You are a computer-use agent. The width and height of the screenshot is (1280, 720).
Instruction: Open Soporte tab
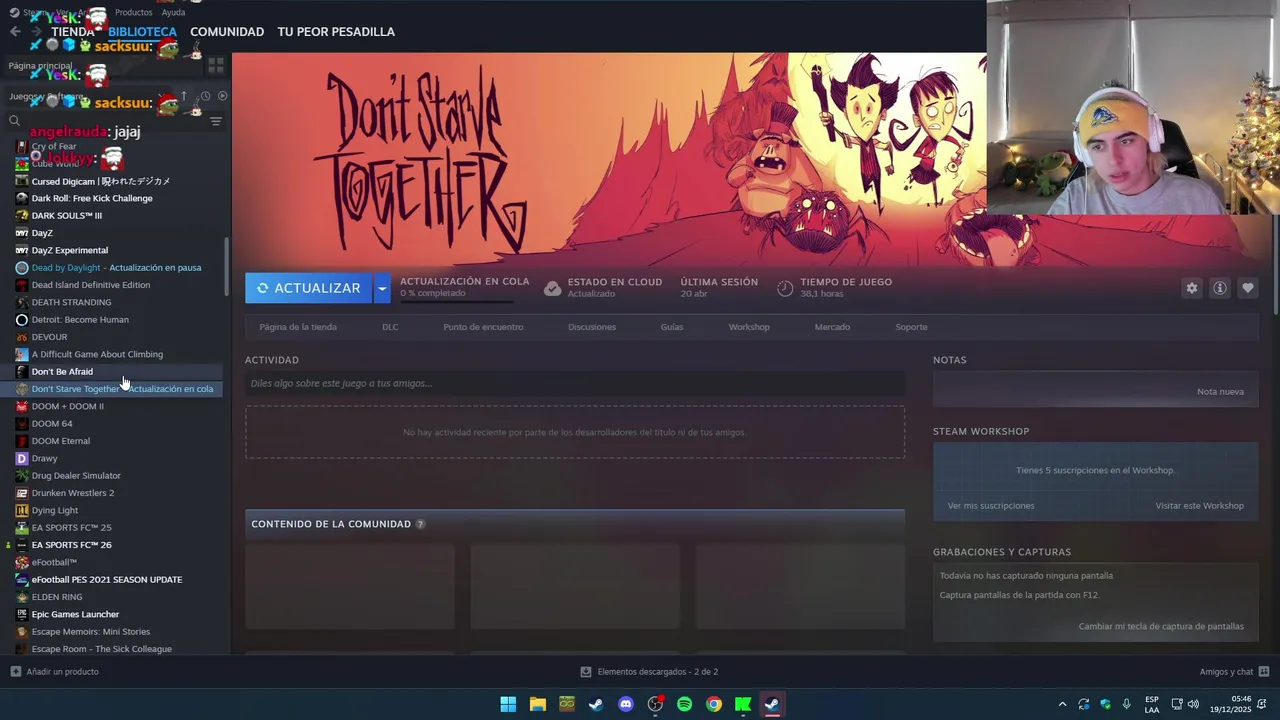(x=911, y=327)
